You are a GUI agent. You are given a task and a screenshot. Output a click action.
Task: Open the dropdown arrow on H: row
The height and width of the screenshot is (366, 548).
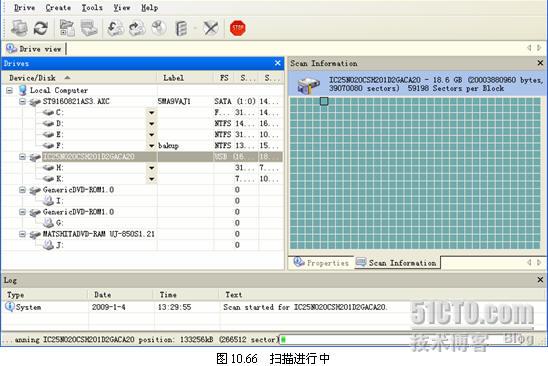151,168
